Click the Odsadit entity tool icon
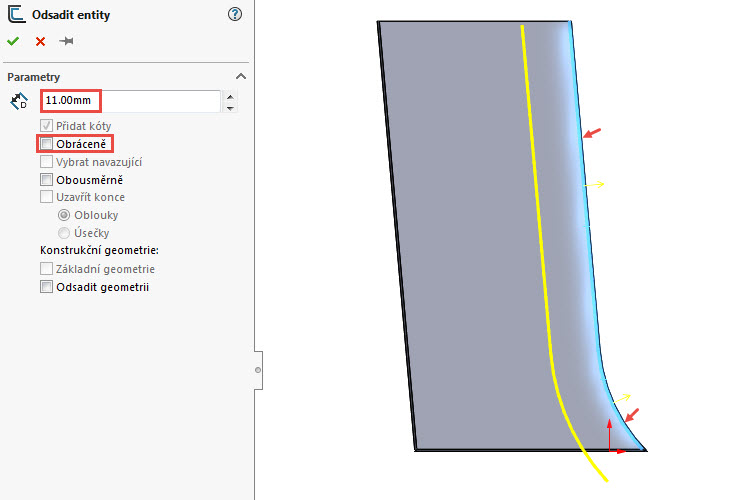Viewport: 750px width, 500px height. tap(16, 14)
